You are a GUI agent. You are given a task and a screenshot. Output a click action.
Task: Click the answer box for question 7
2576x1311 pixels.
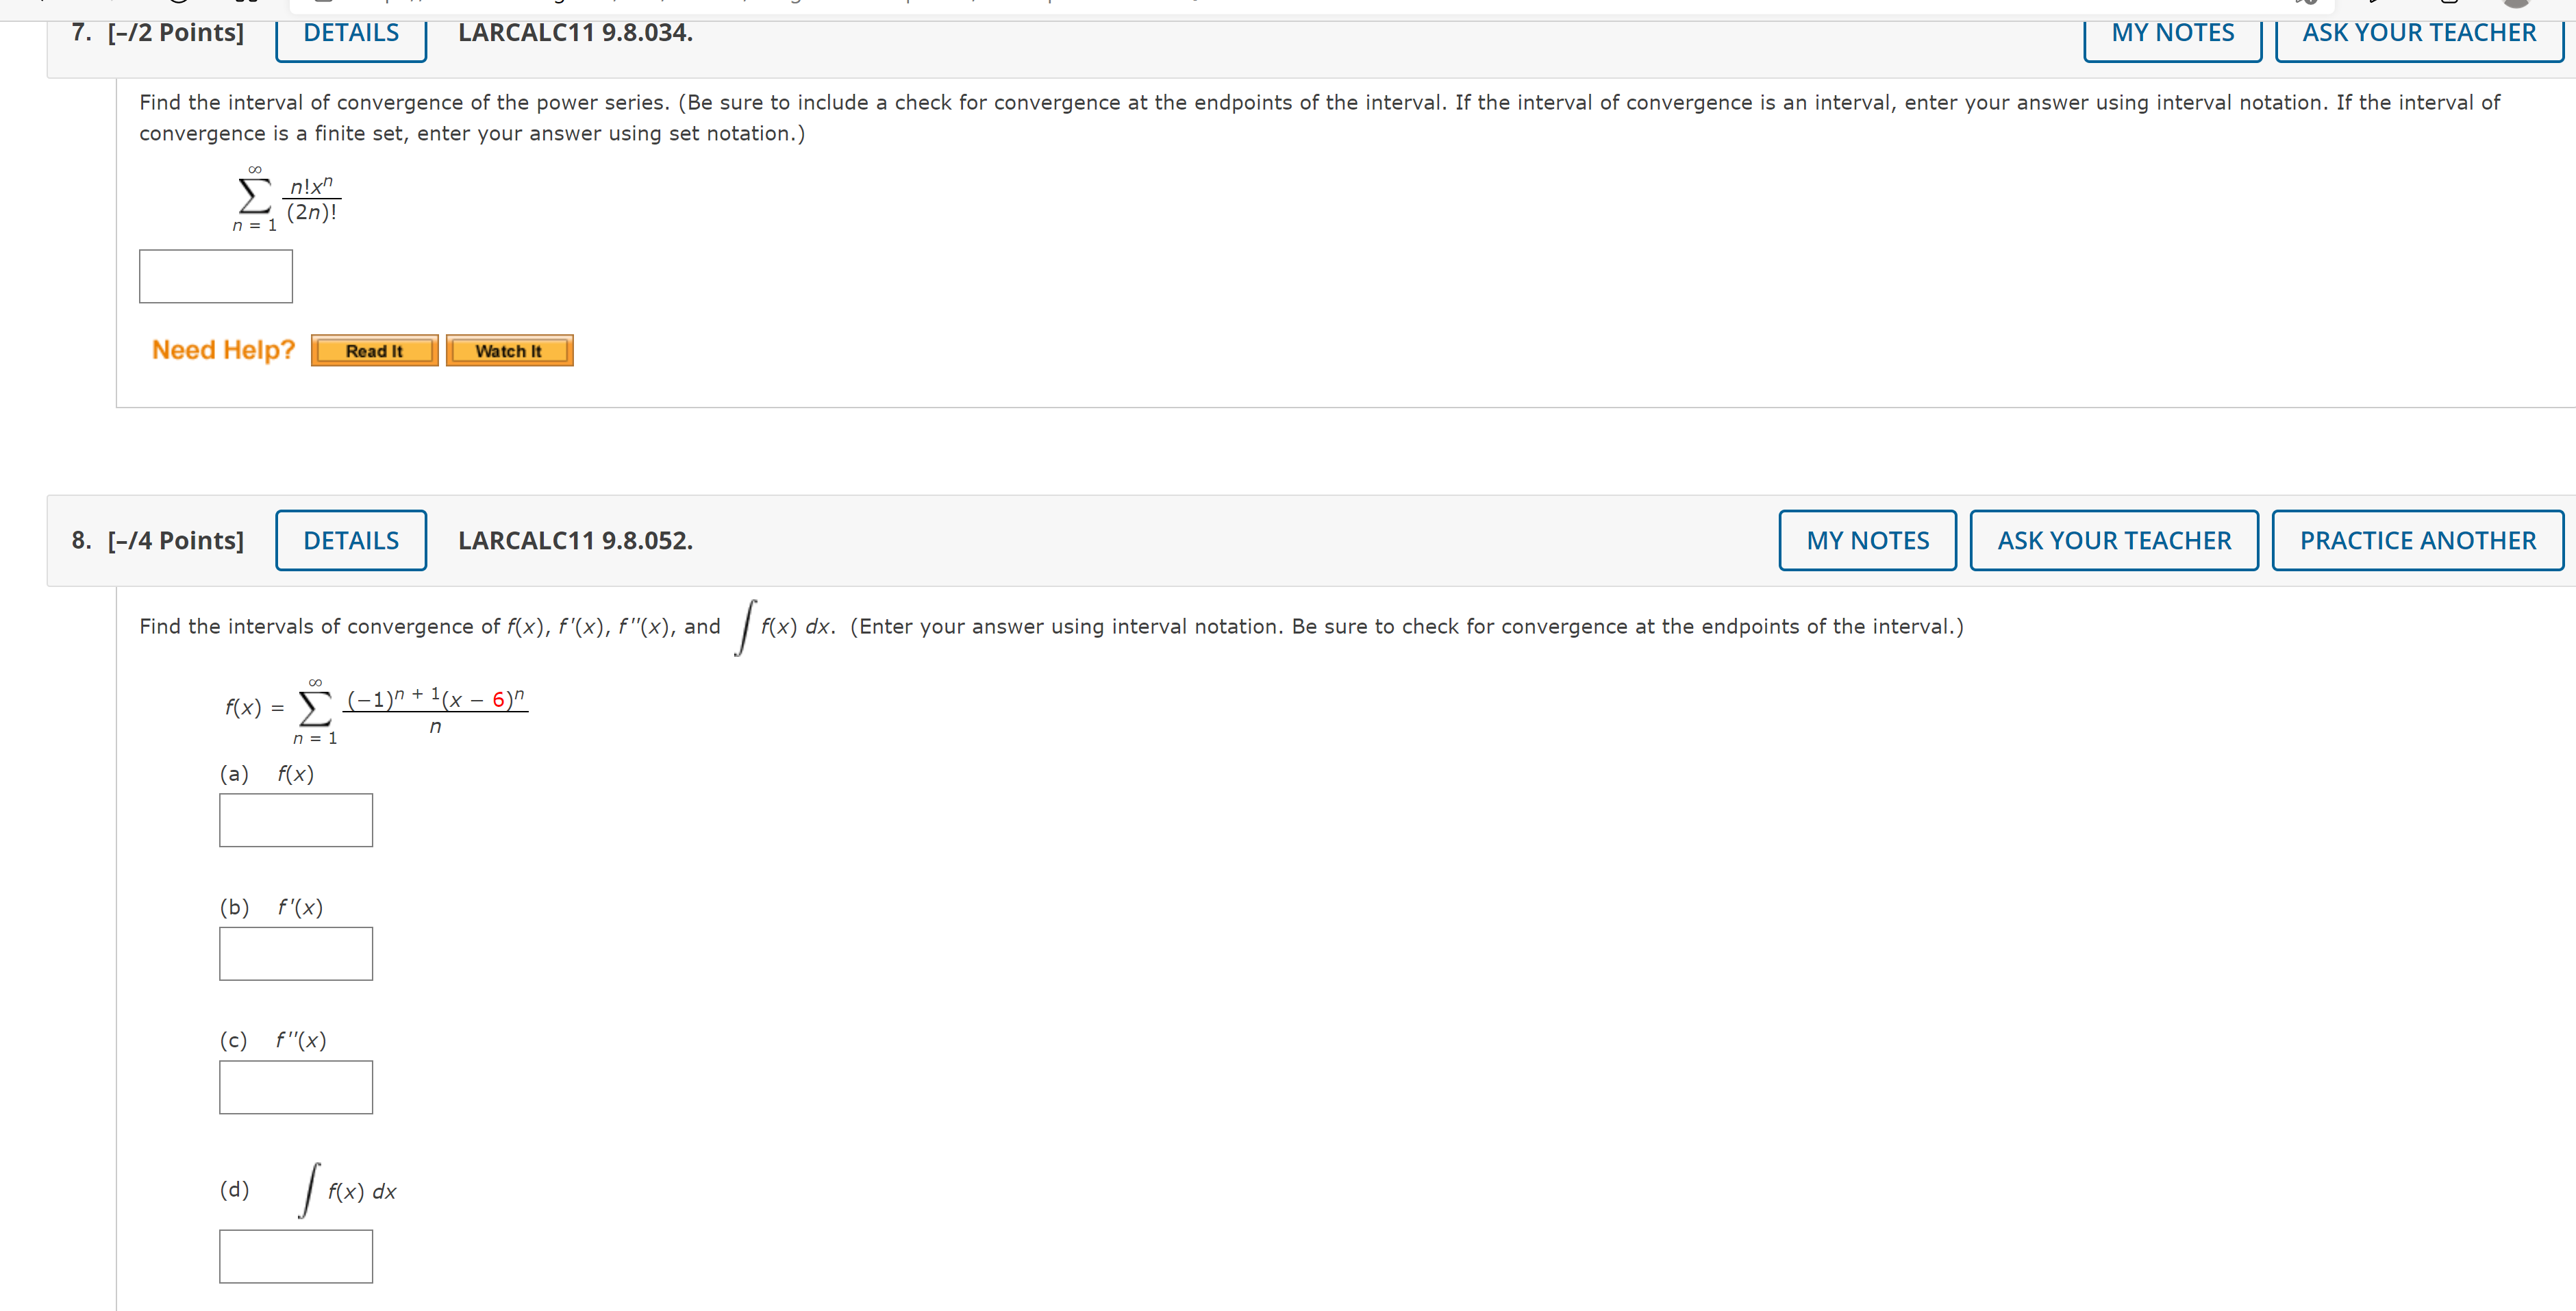pos(215,276)
